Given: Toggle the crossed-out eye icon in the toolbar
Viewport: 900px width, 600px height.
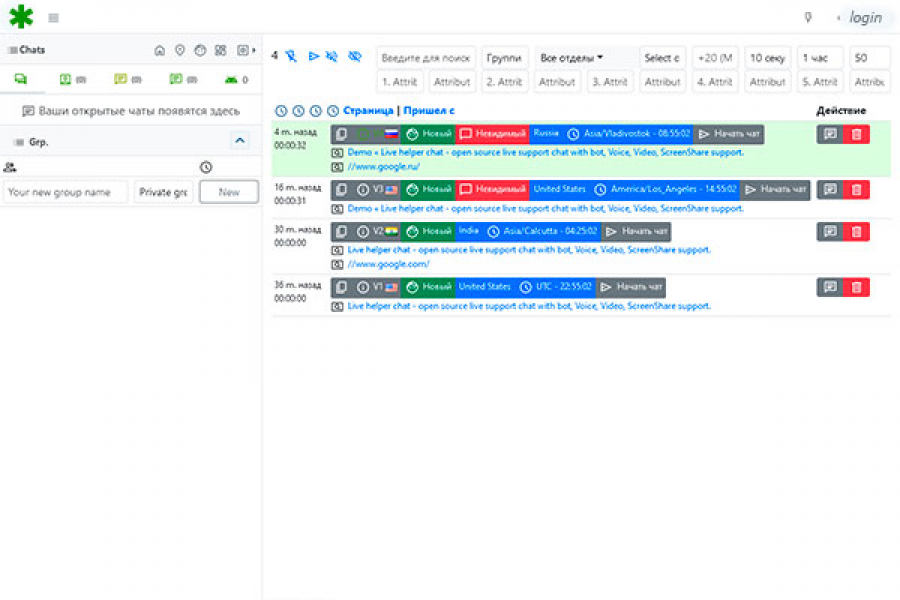Looking at the screenshot, I should click(x=355, y=56).
